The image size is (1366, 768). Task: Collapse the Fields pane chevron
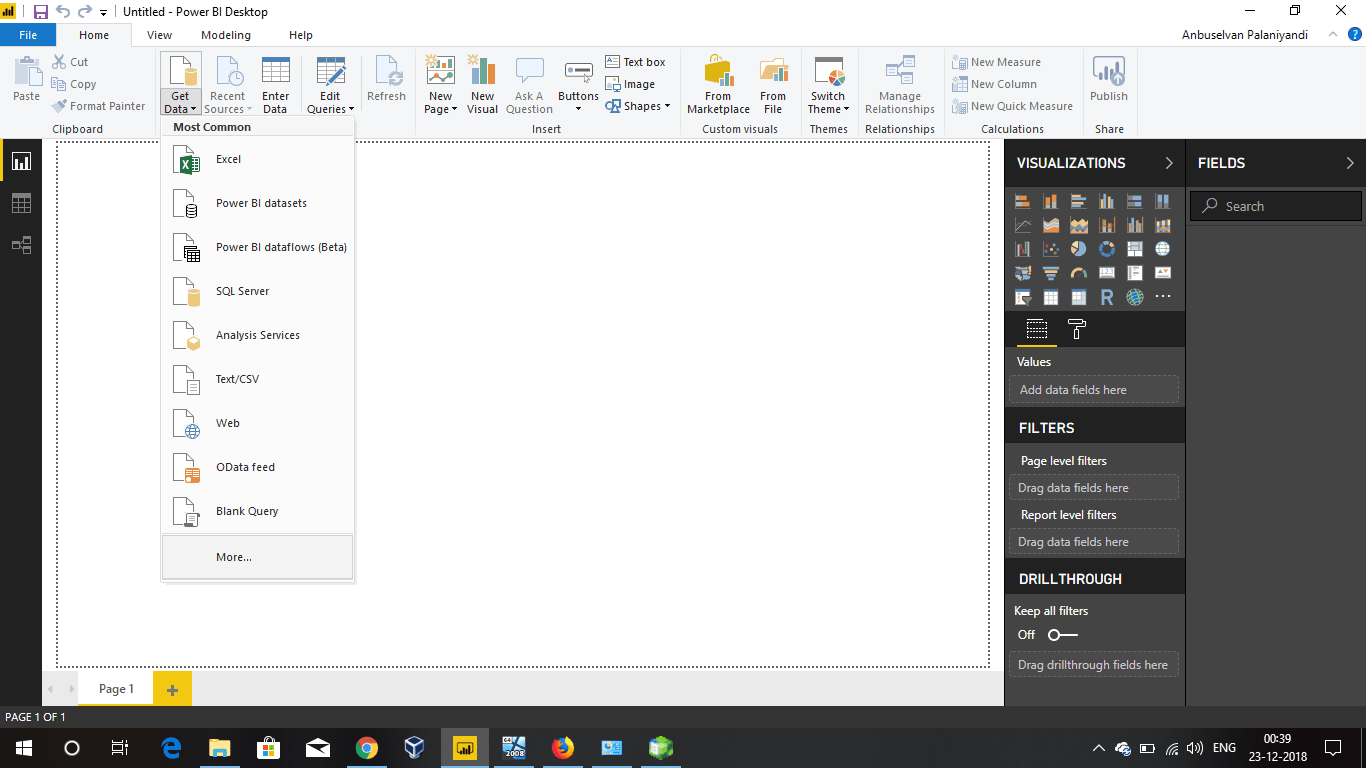pos(1350,163)
